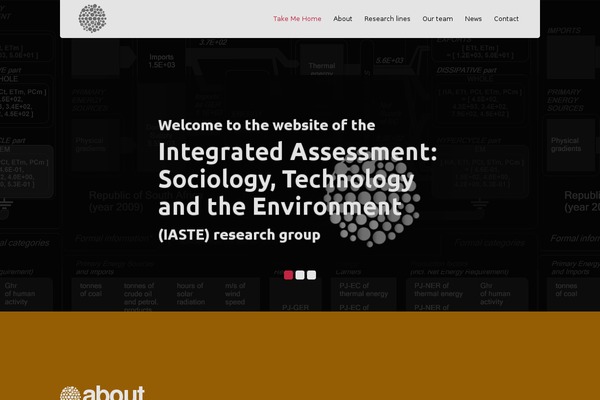
Task: Switch to the second slide indicator
Action: (300, 275)
